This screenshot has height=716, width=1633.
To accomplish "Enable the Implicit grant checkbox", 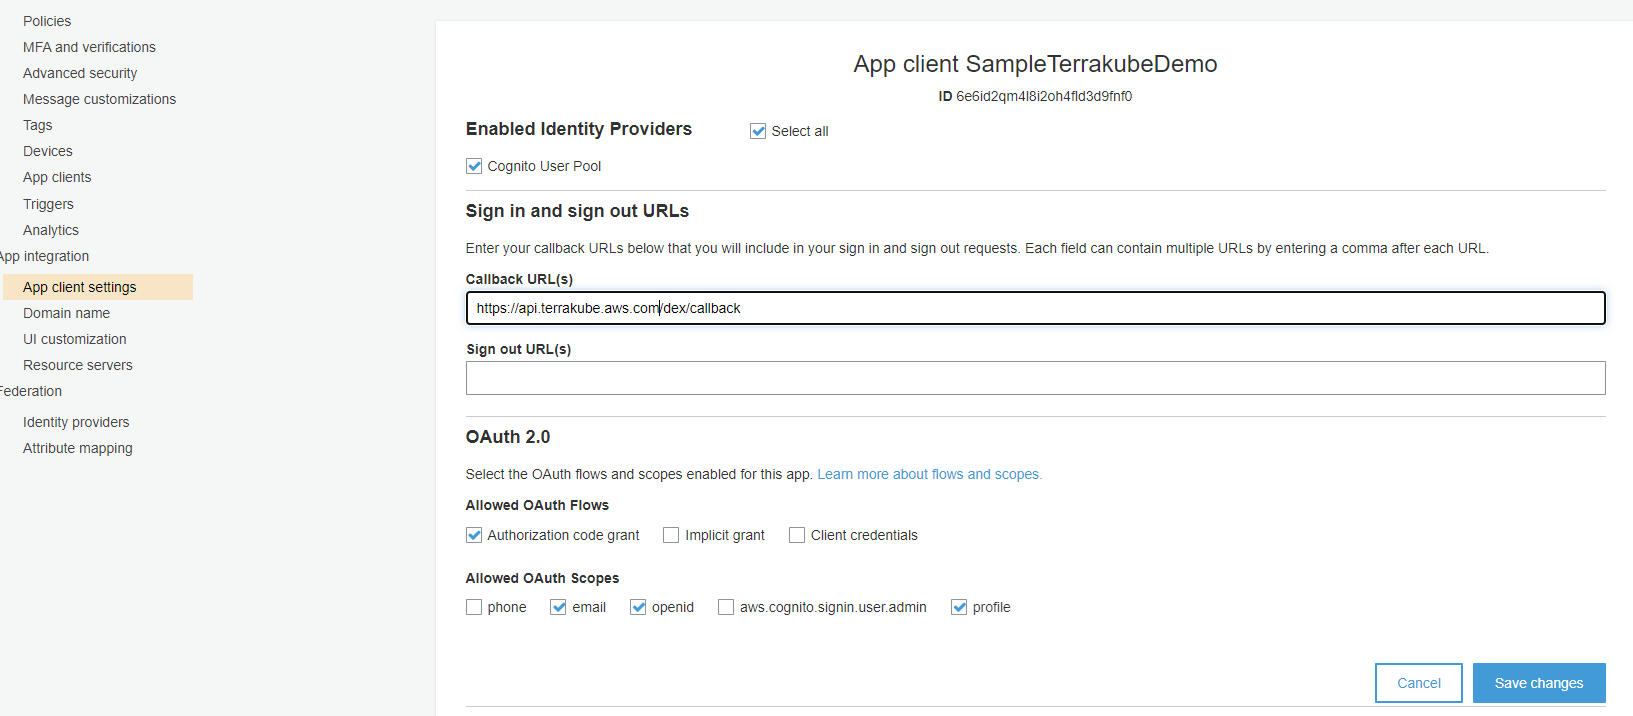I will tap(671, 535).
